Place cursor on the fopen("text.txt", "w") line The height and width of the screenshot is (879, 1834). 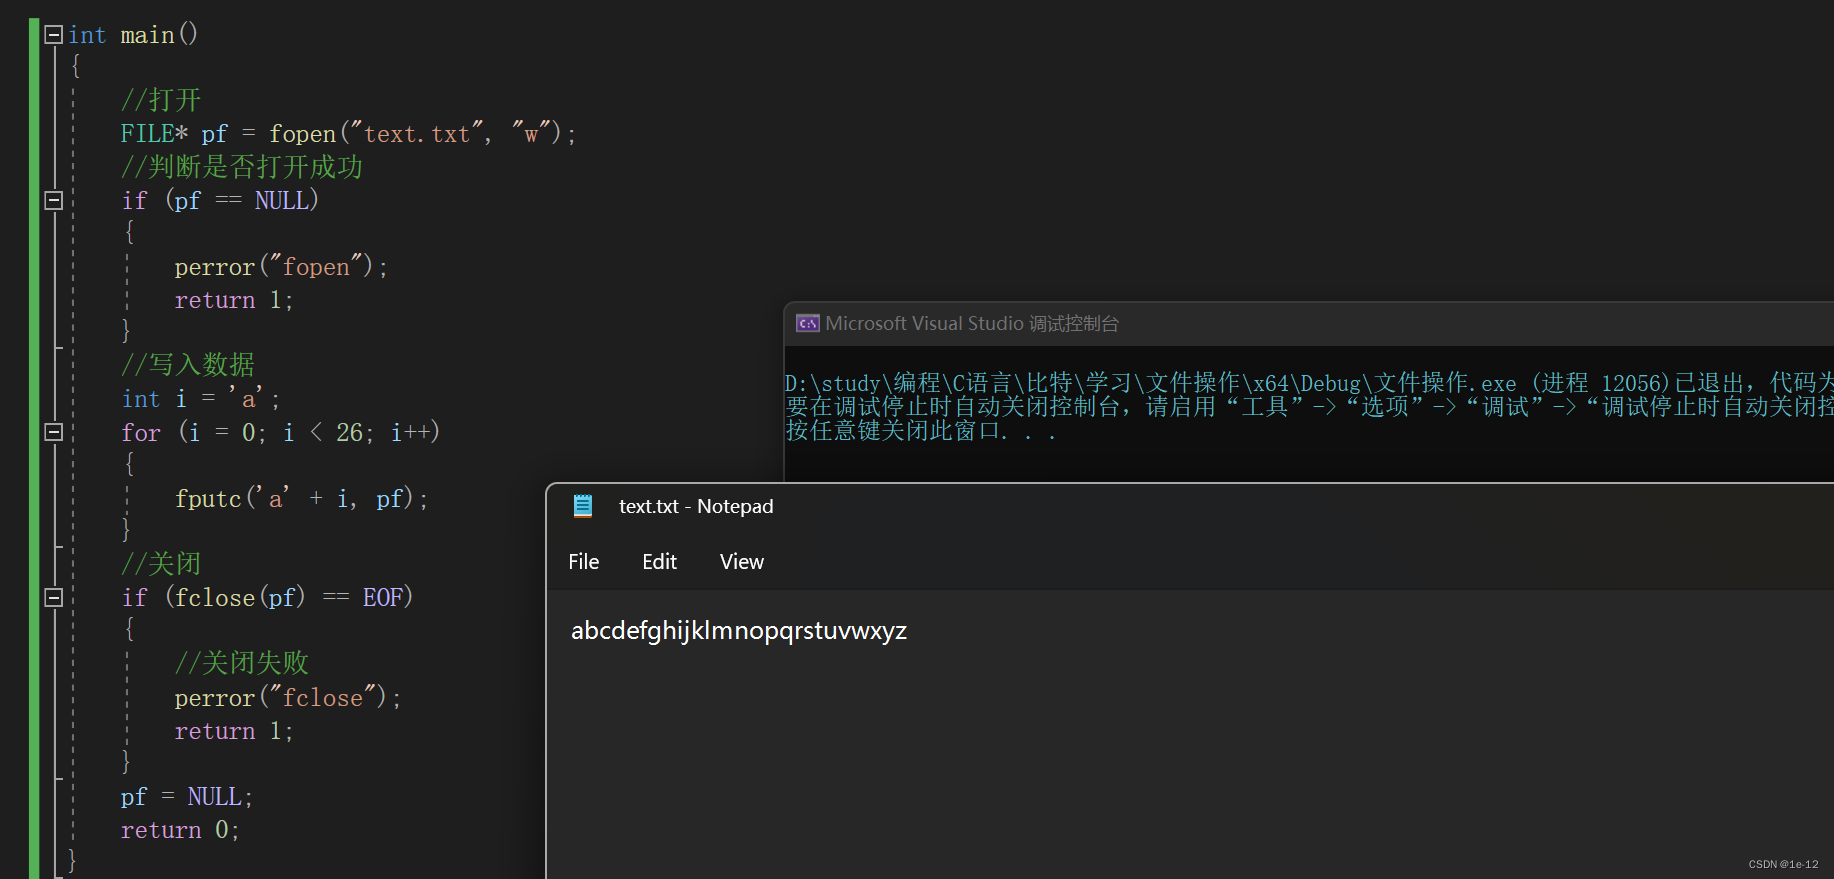(x=347, y=134)
